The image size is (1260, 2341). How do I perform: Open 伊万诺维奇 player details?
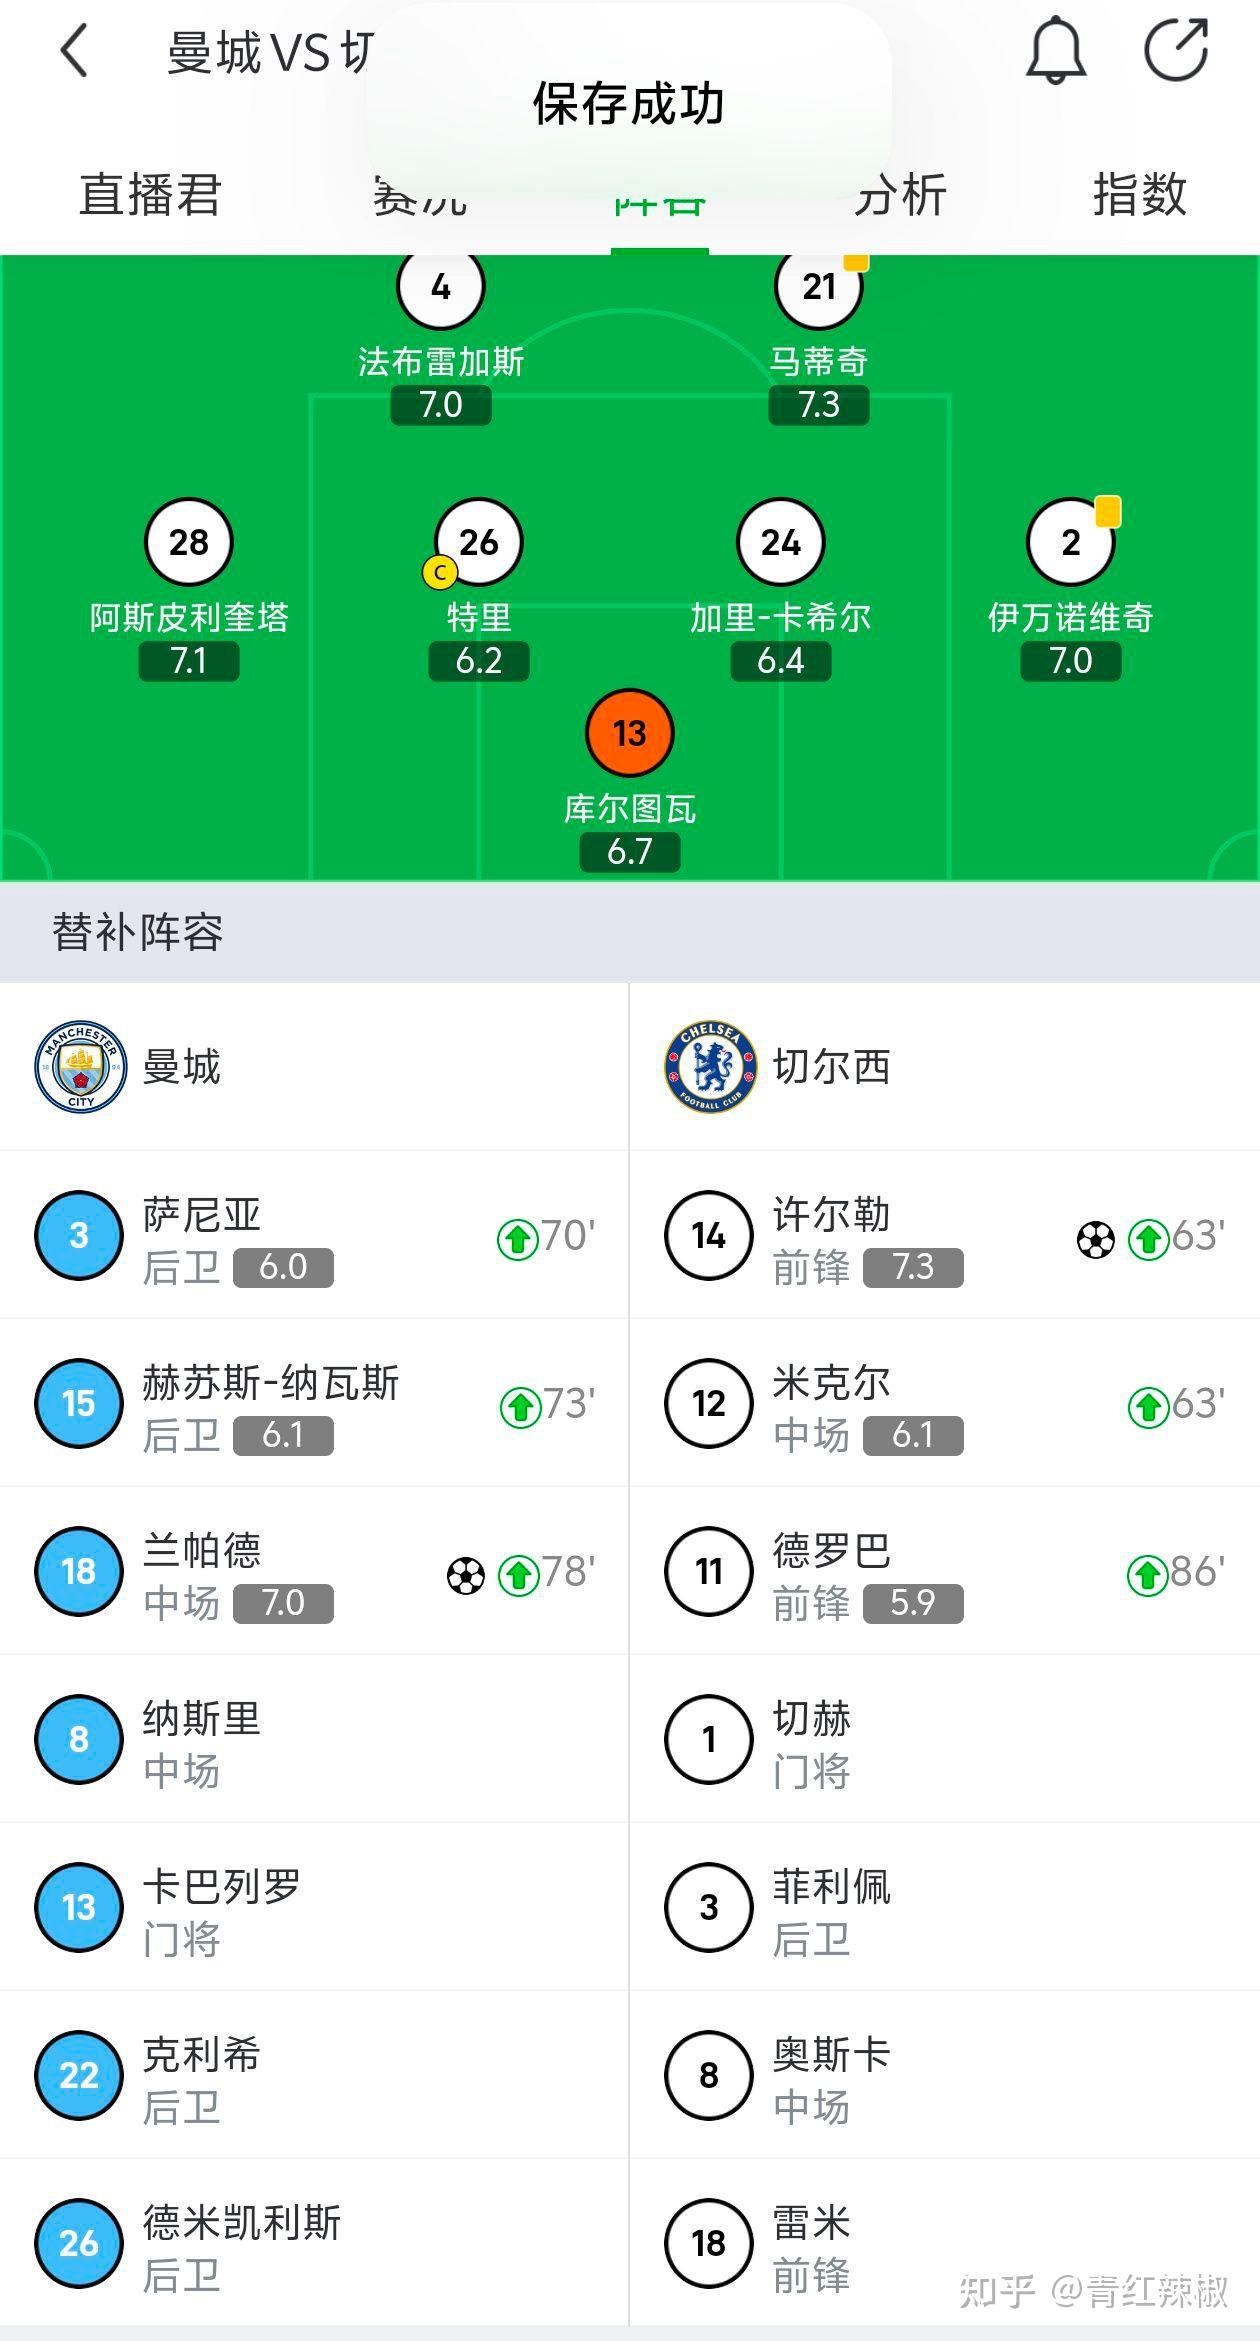pos(1070,543)
